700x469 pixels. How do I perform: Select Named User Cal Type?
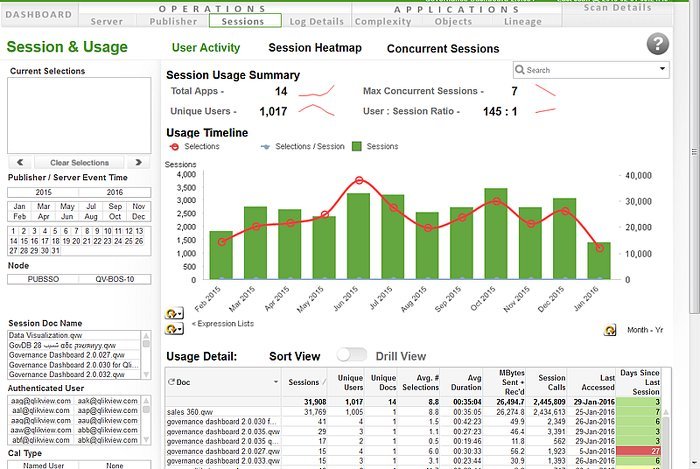click(43, 465)
